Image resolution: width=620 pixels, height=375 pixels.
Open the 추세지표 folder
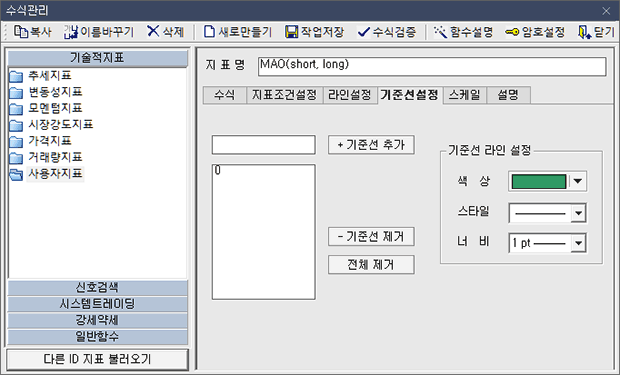pyautogui.click(x=40, y=76)
